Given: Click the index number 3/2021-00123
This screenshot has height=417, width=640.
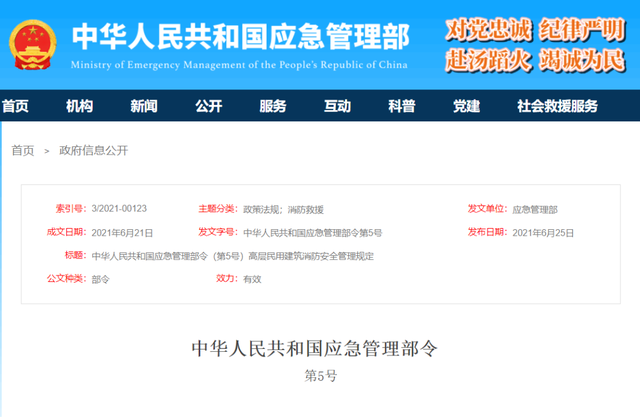Looking at the screenshot, I should click(119, 209).
